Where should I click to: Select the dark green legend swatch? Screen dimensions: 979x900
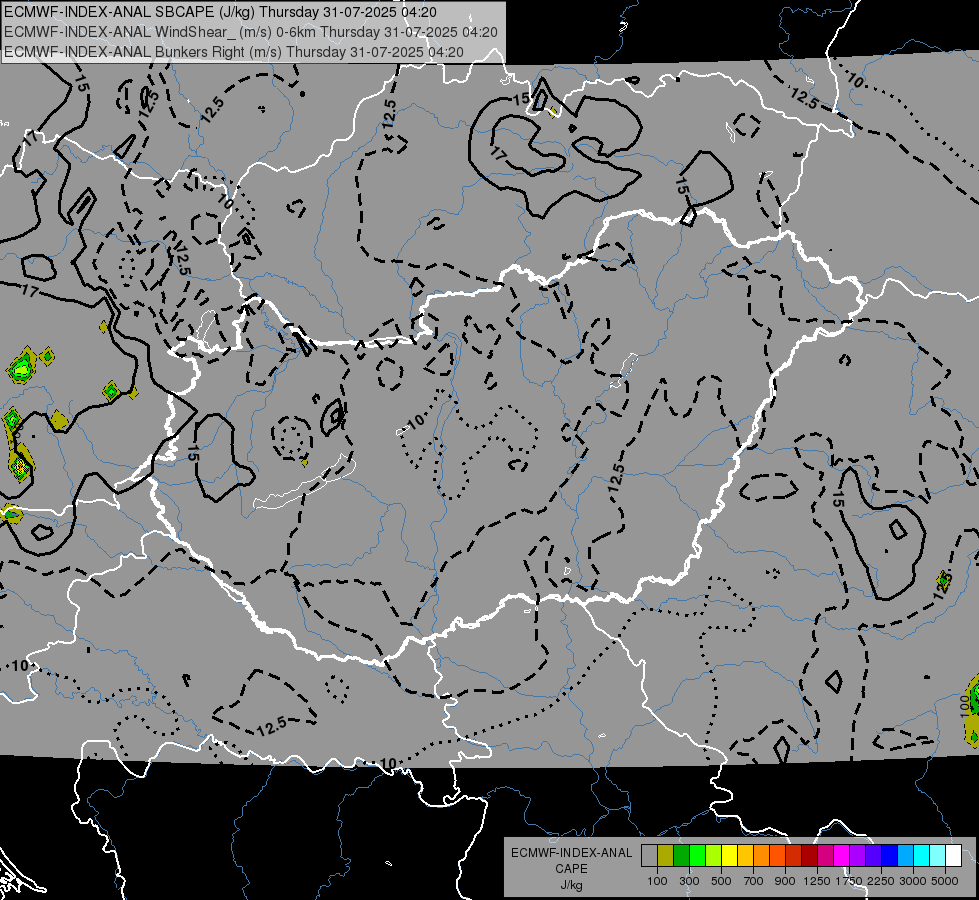(681, 855)
